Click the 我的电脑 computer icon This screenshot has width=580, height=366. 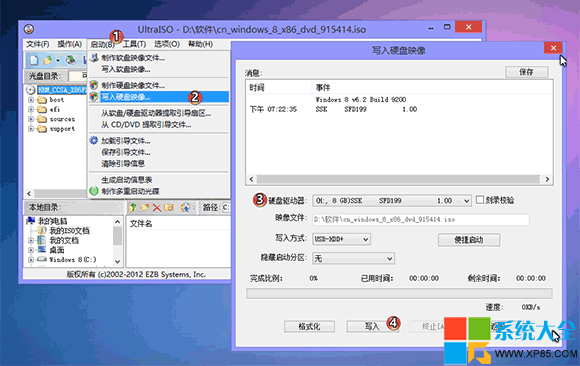(x=31, y=221)
